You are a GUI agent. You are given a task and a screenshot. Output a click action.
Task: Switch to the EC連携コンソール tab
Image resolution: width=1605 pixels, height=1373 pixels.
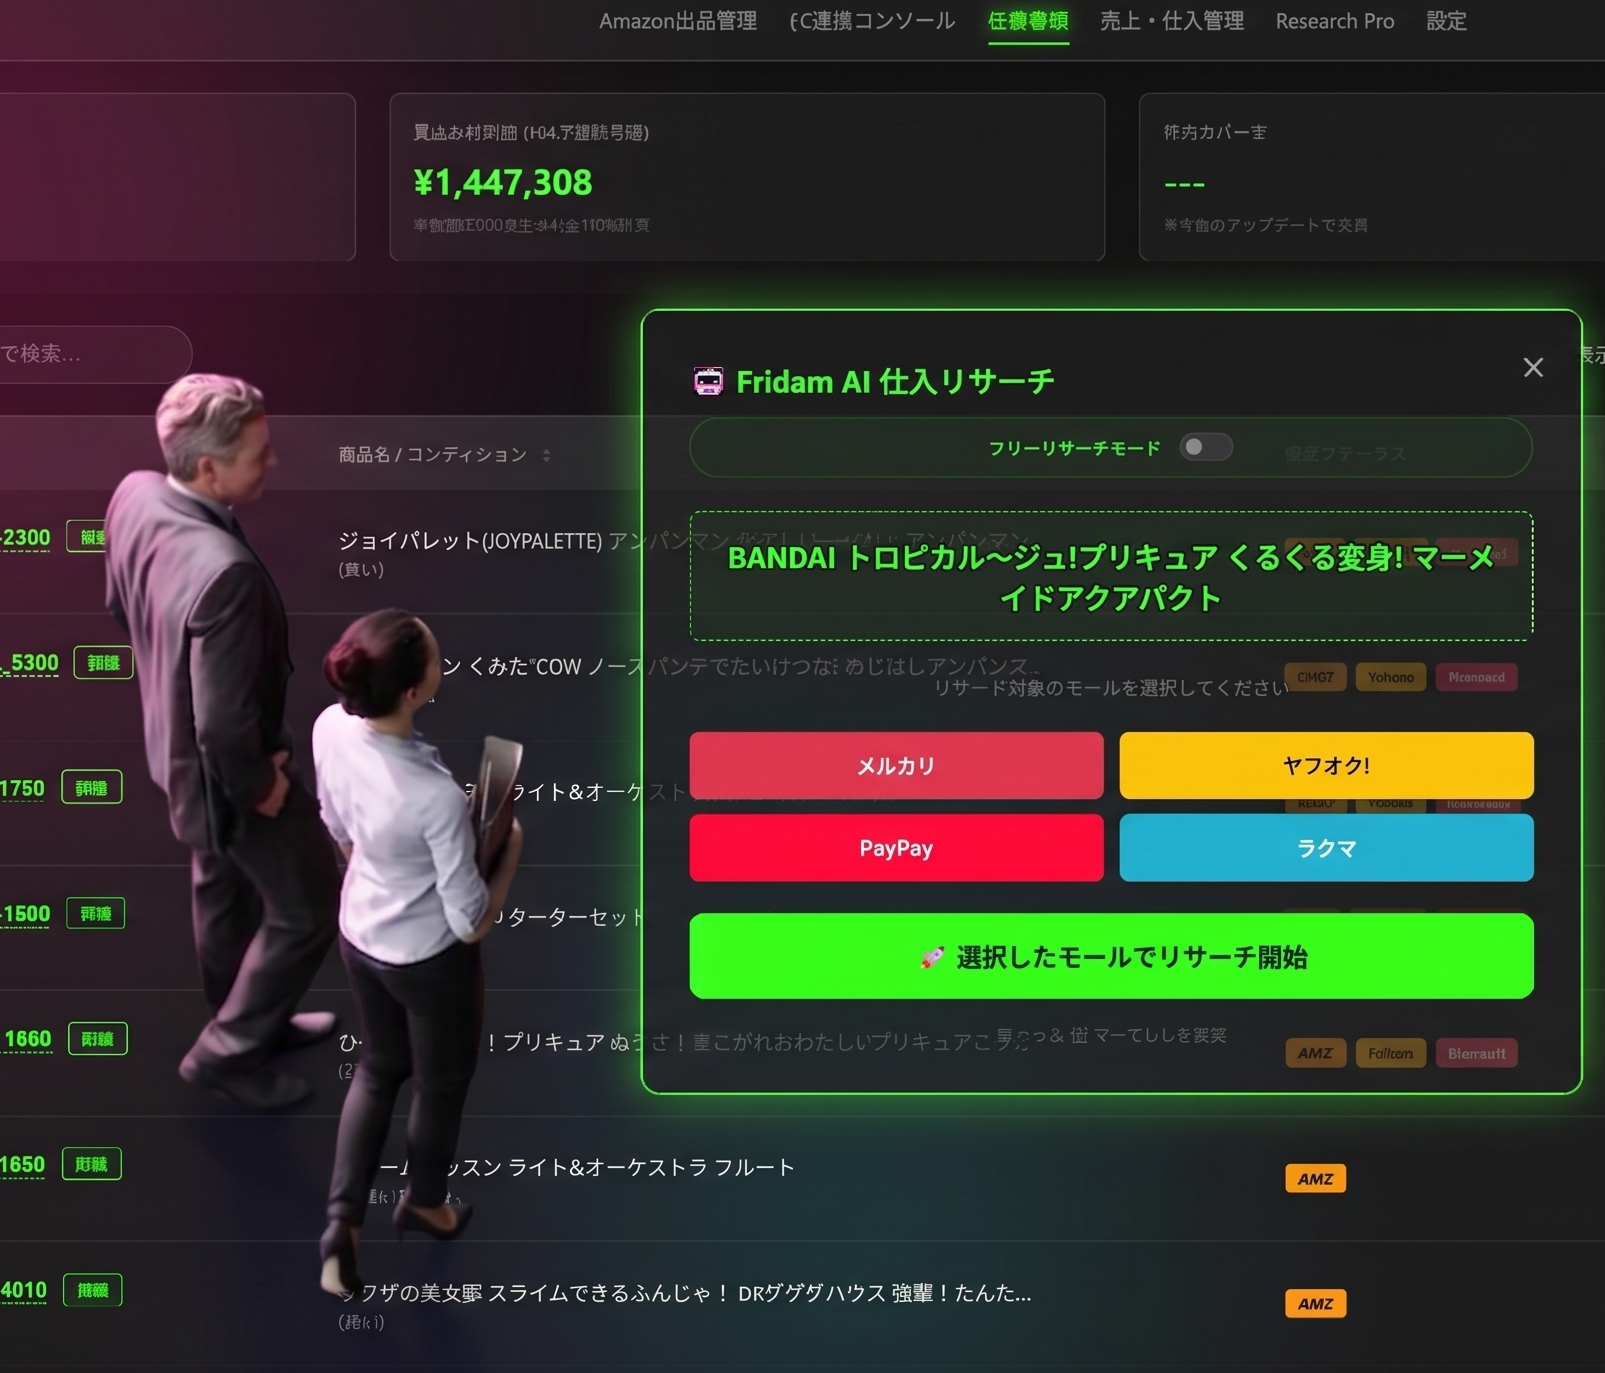pyautogui.click(x=871, y=21)
